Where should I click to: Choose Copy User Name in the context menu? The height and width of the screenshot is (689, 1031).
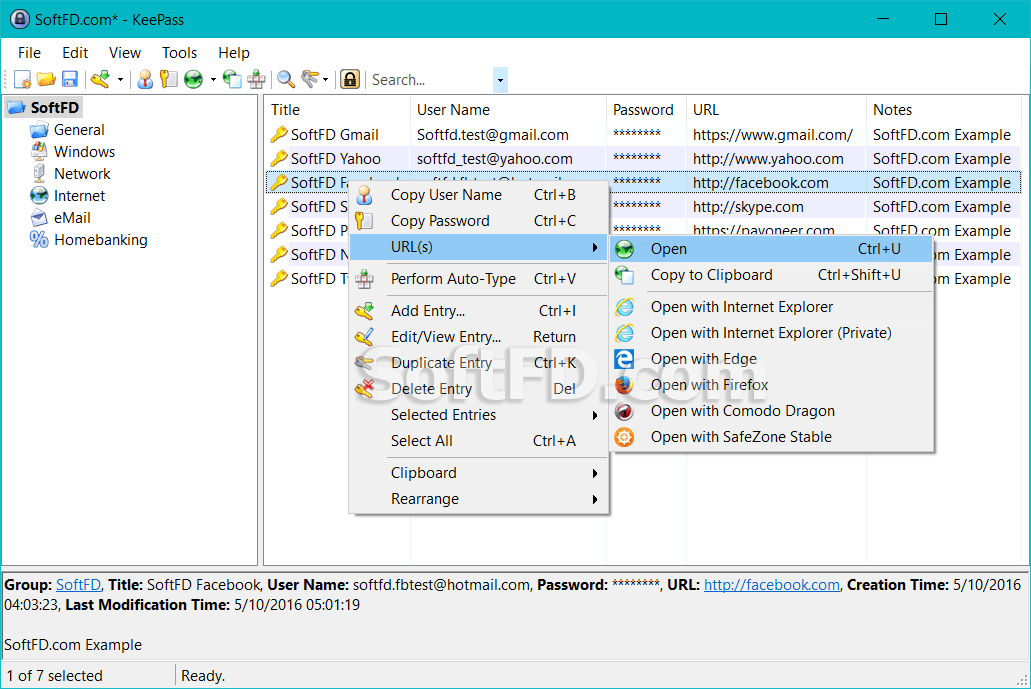coord(478,195)
